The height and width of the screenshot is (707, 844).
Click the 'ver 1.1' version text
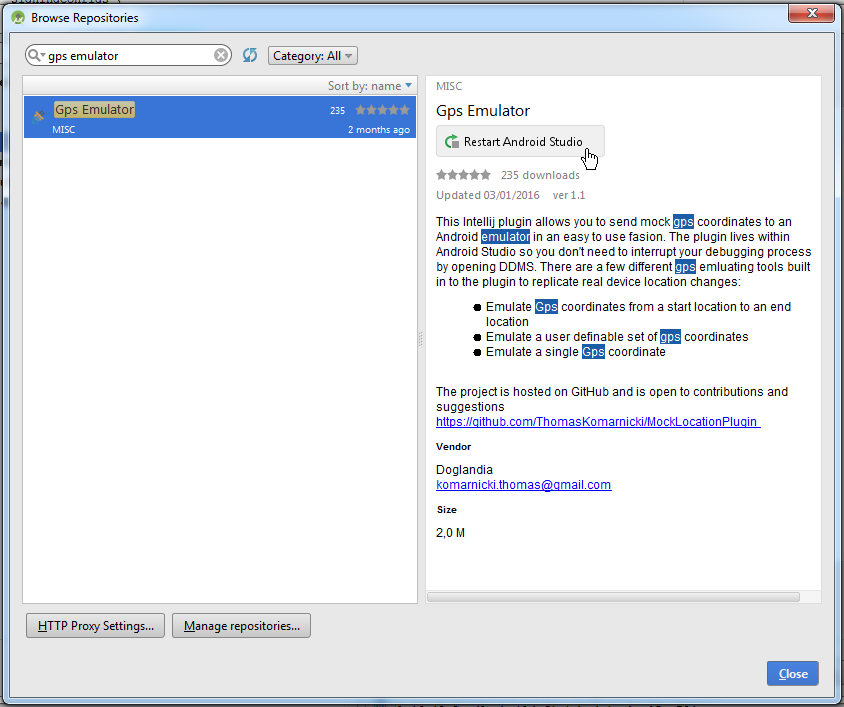tap(568, 195)
